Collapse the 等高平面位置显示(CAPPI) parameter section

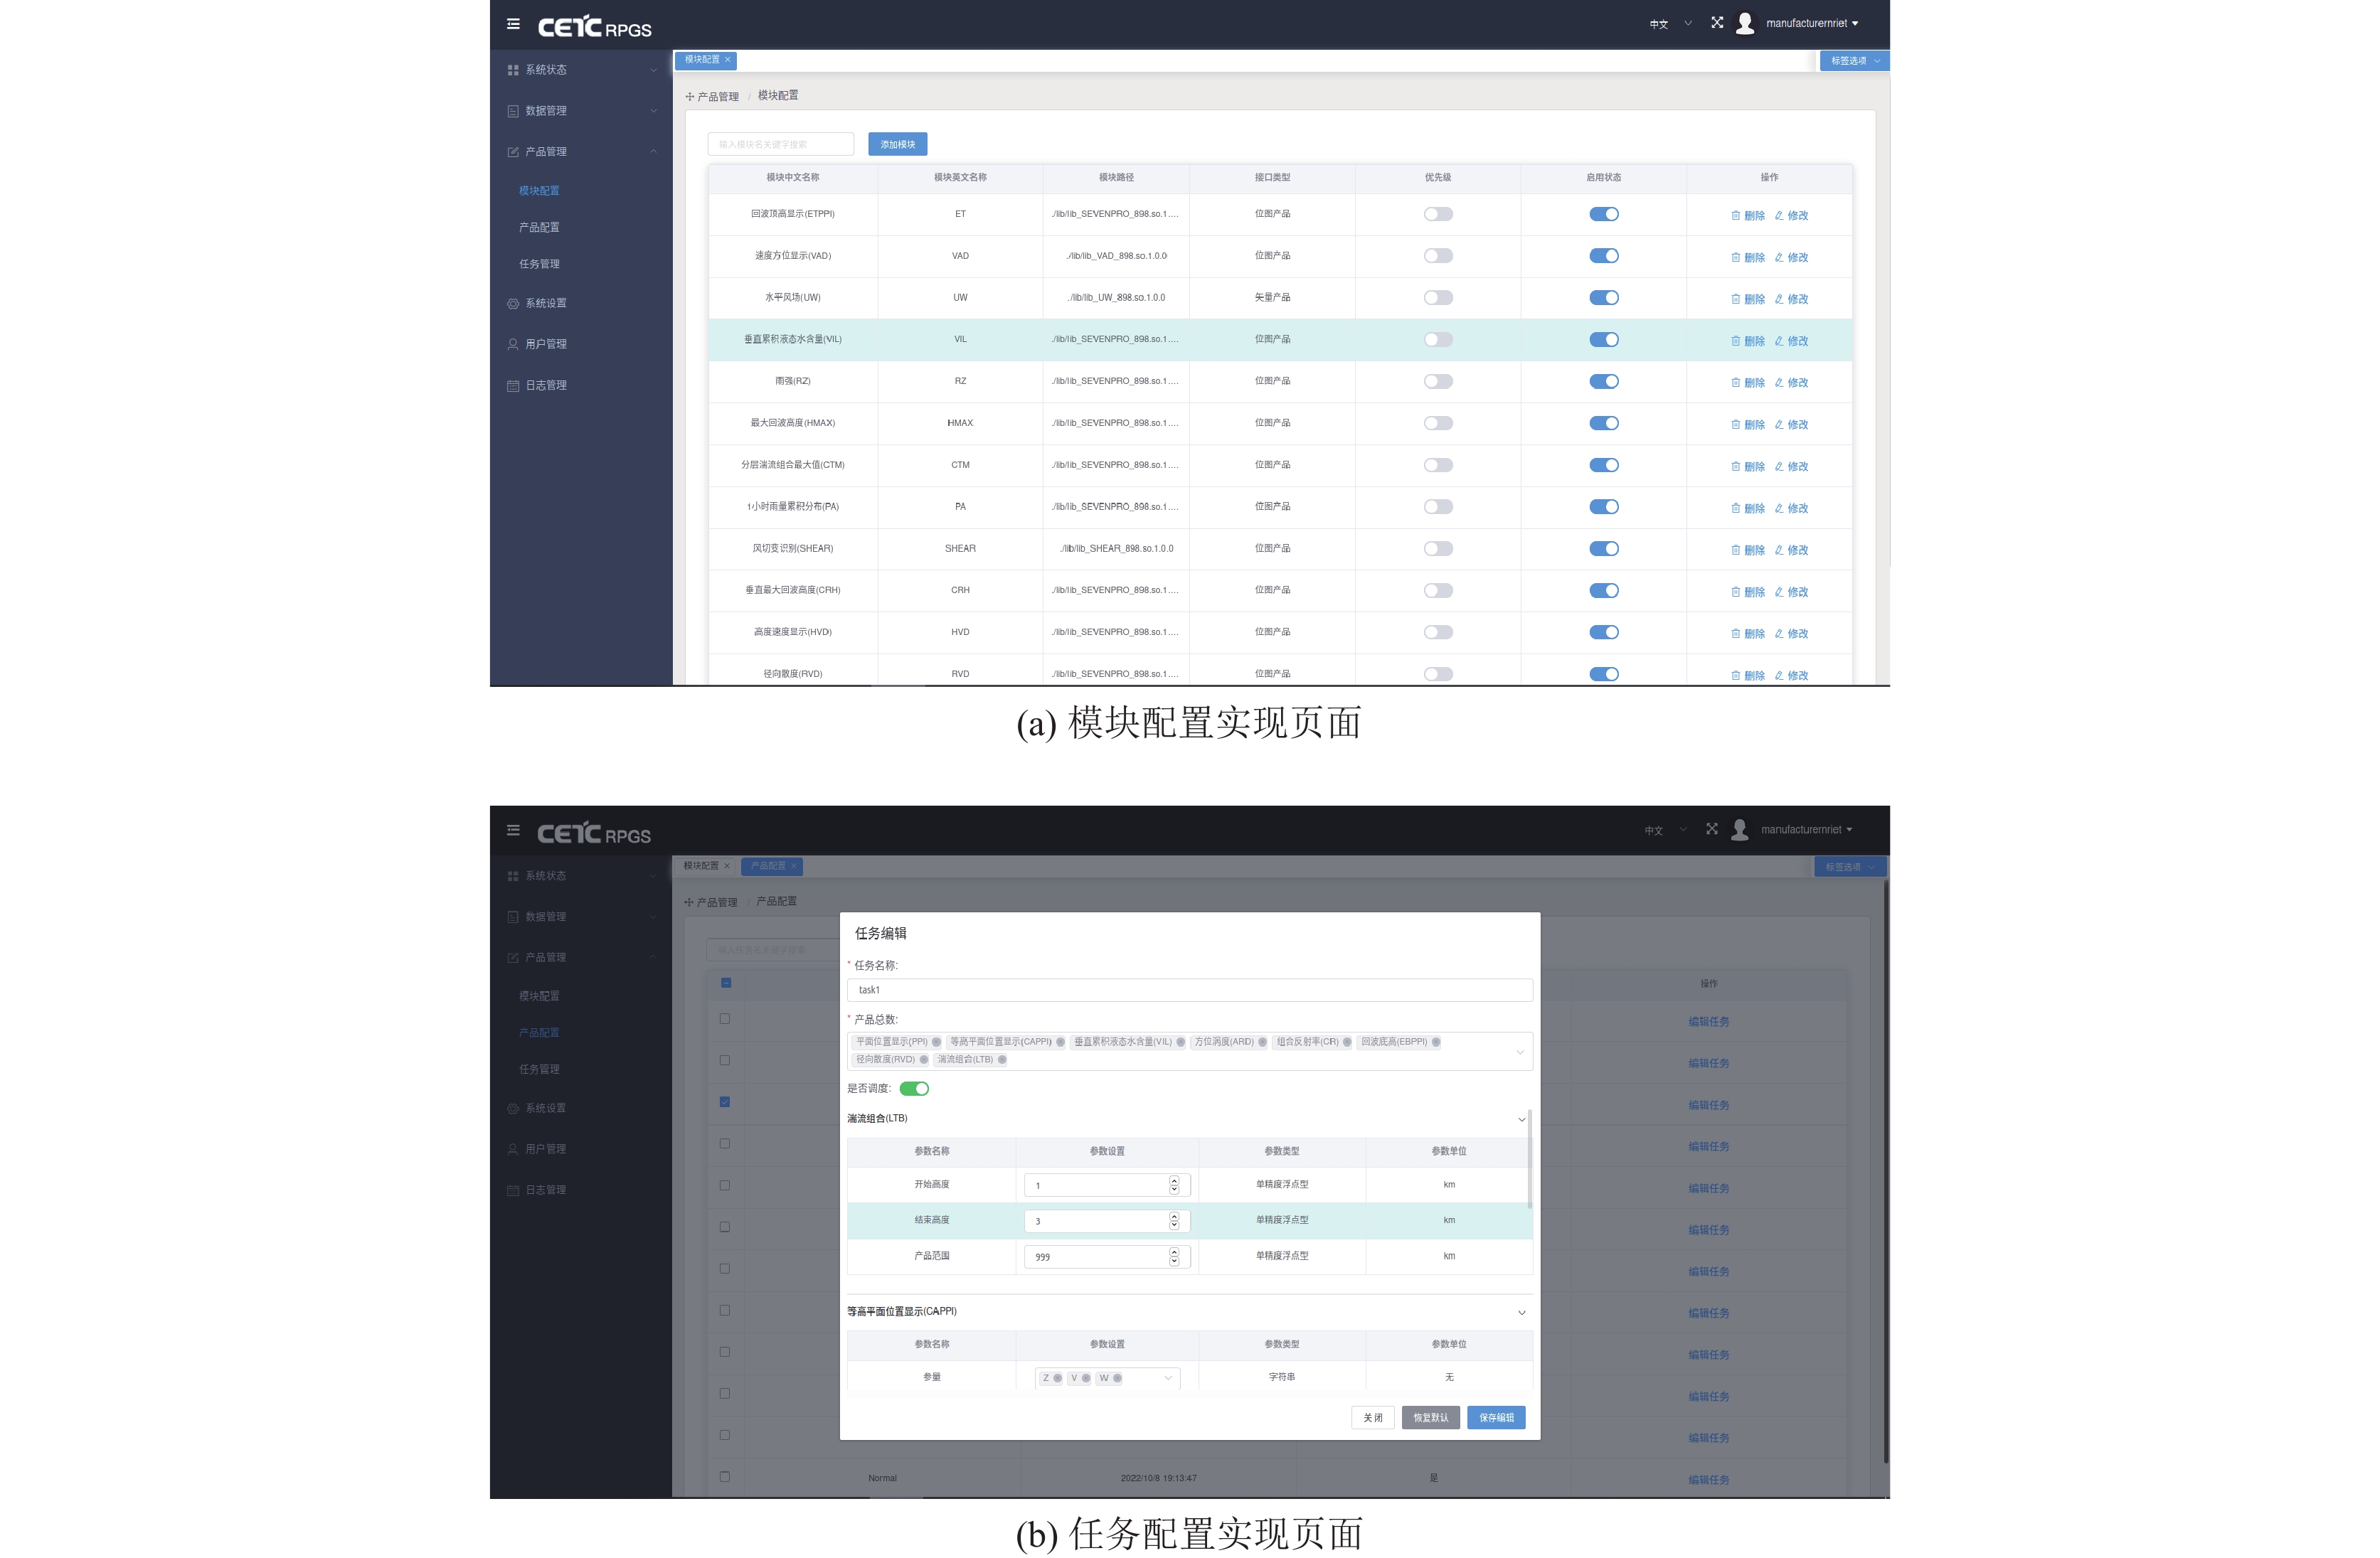coord(1522,1313)
